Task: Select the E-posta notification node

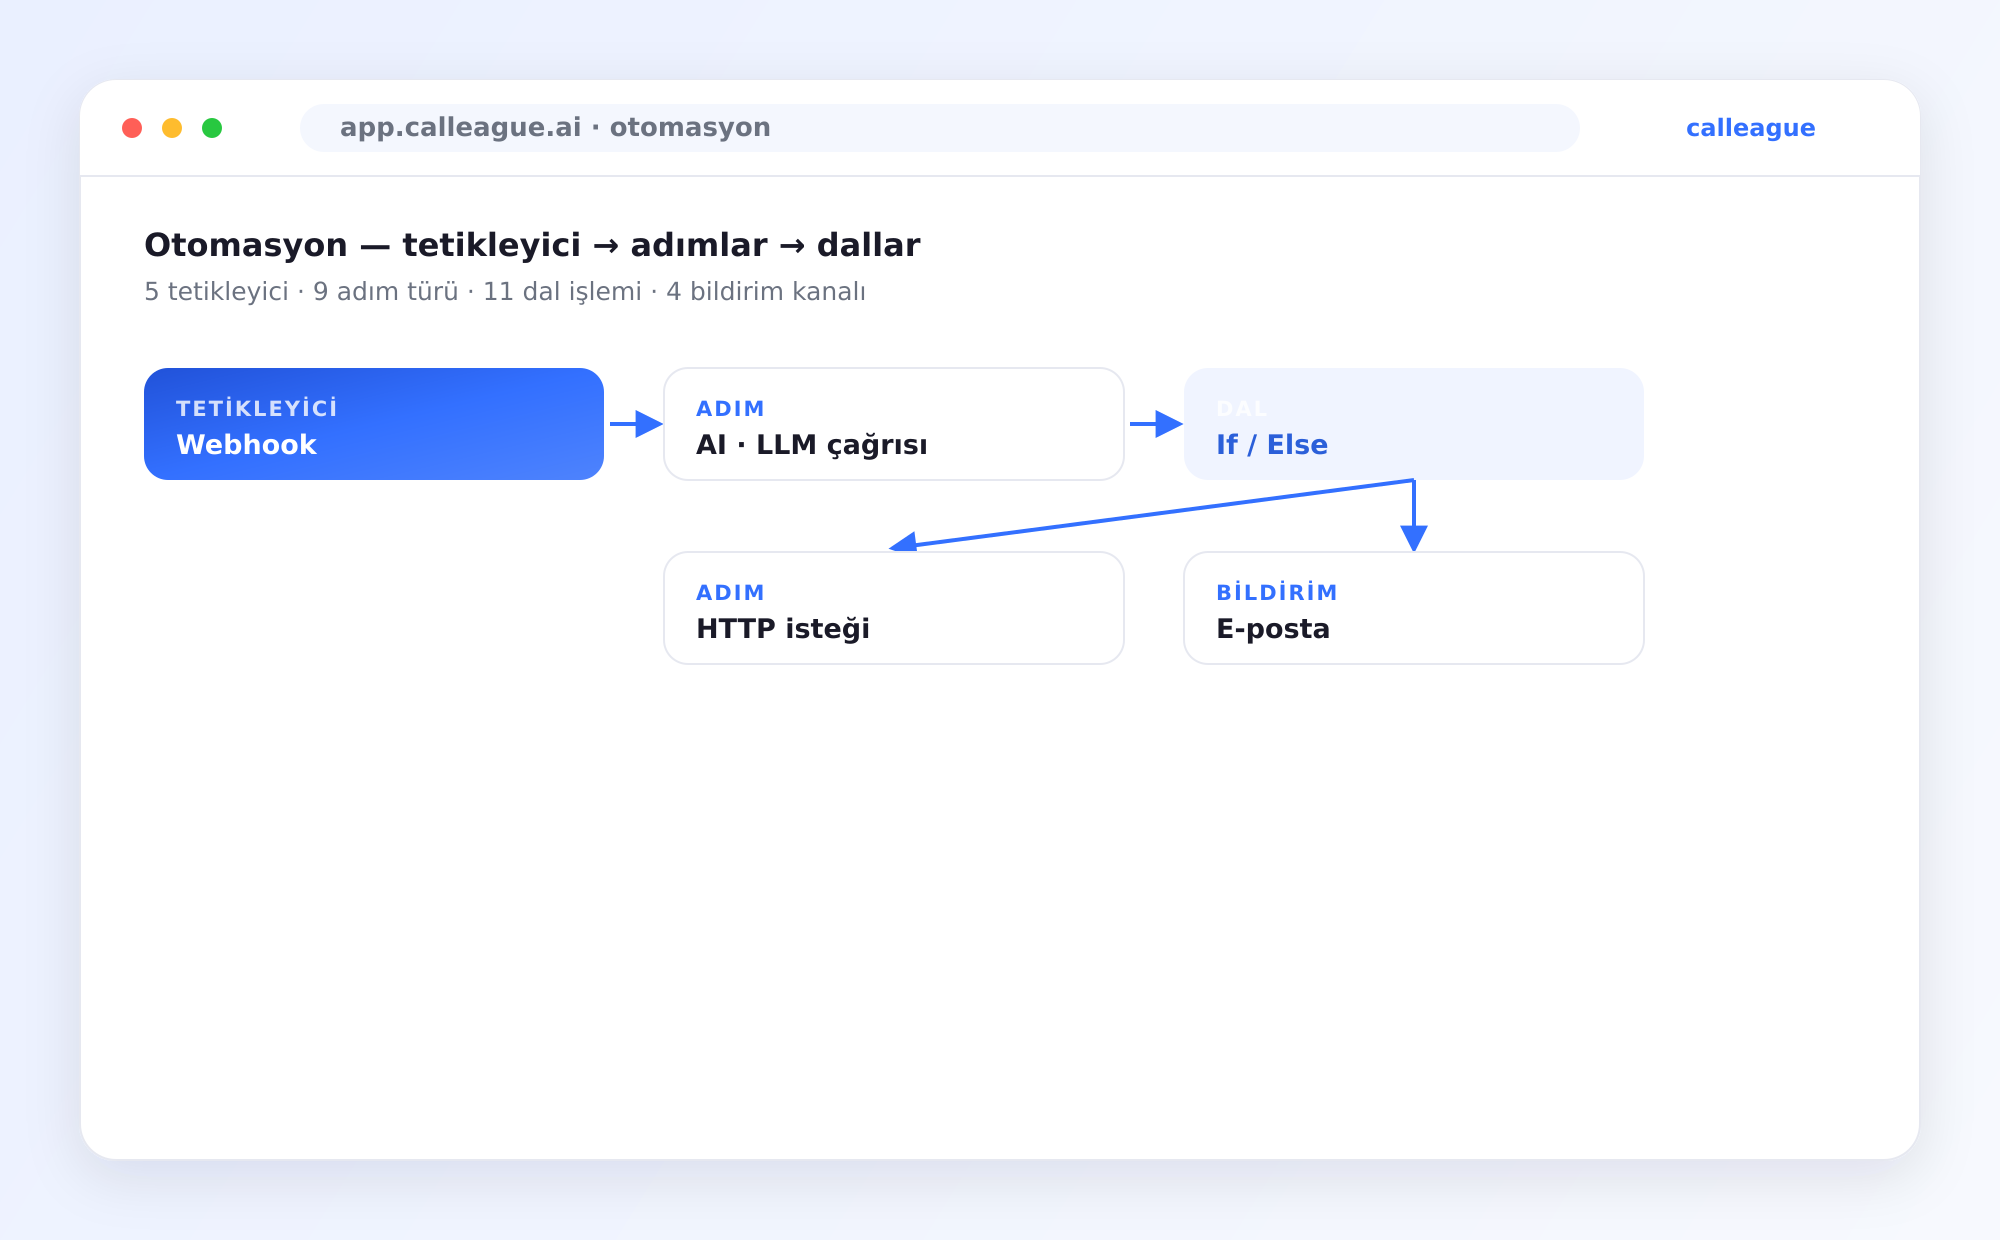Action: [x=1414, y=608]
